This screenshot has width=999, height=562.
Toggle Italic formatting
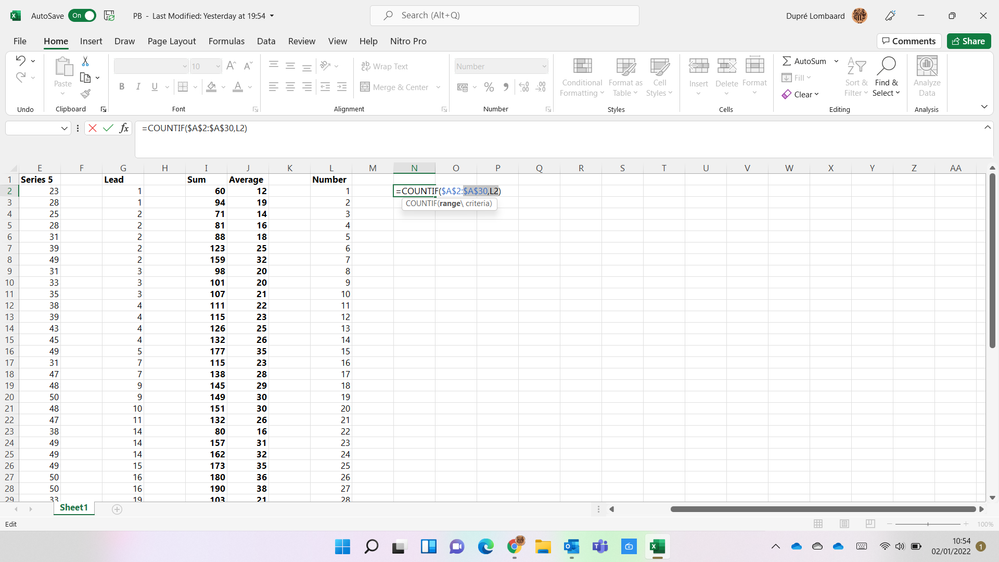click(x=138, y=87)
